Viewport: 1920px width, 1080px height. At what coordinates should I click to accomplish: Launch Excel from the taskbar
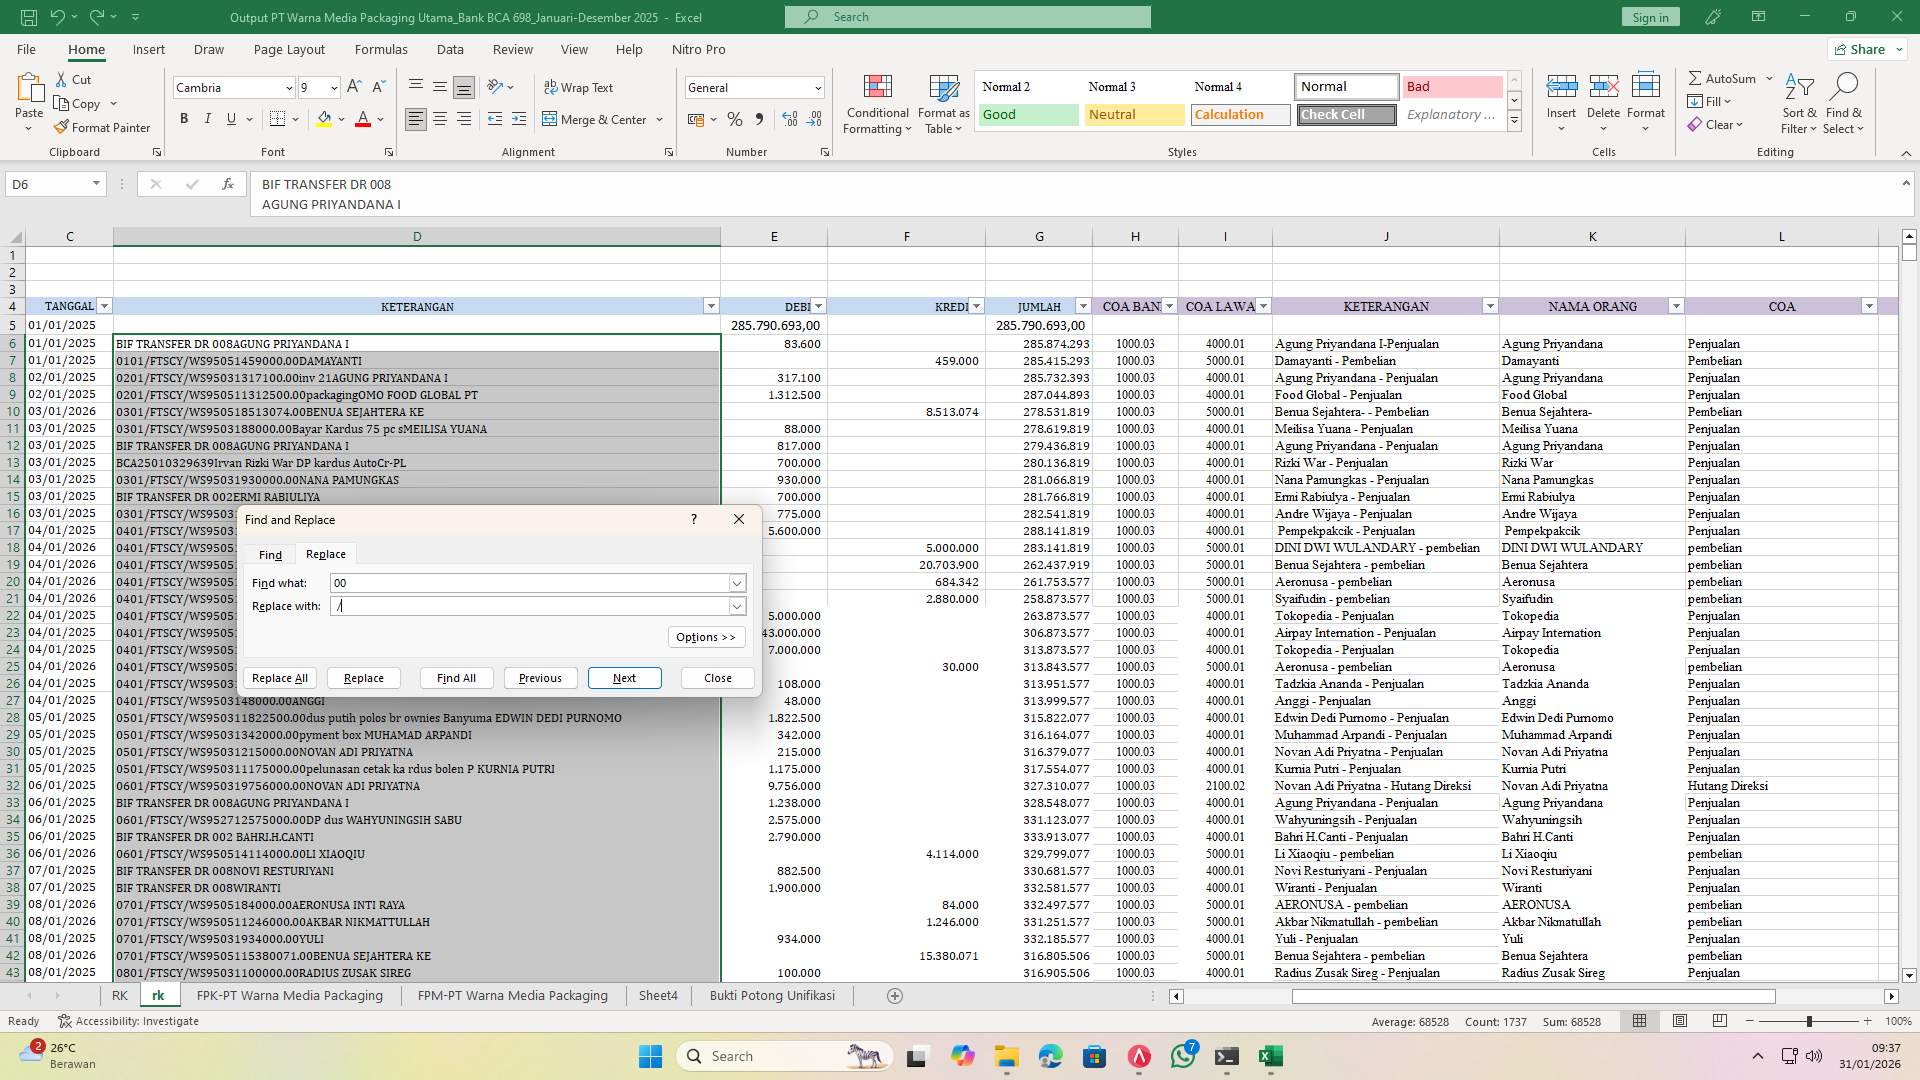pos(1271,1057)
